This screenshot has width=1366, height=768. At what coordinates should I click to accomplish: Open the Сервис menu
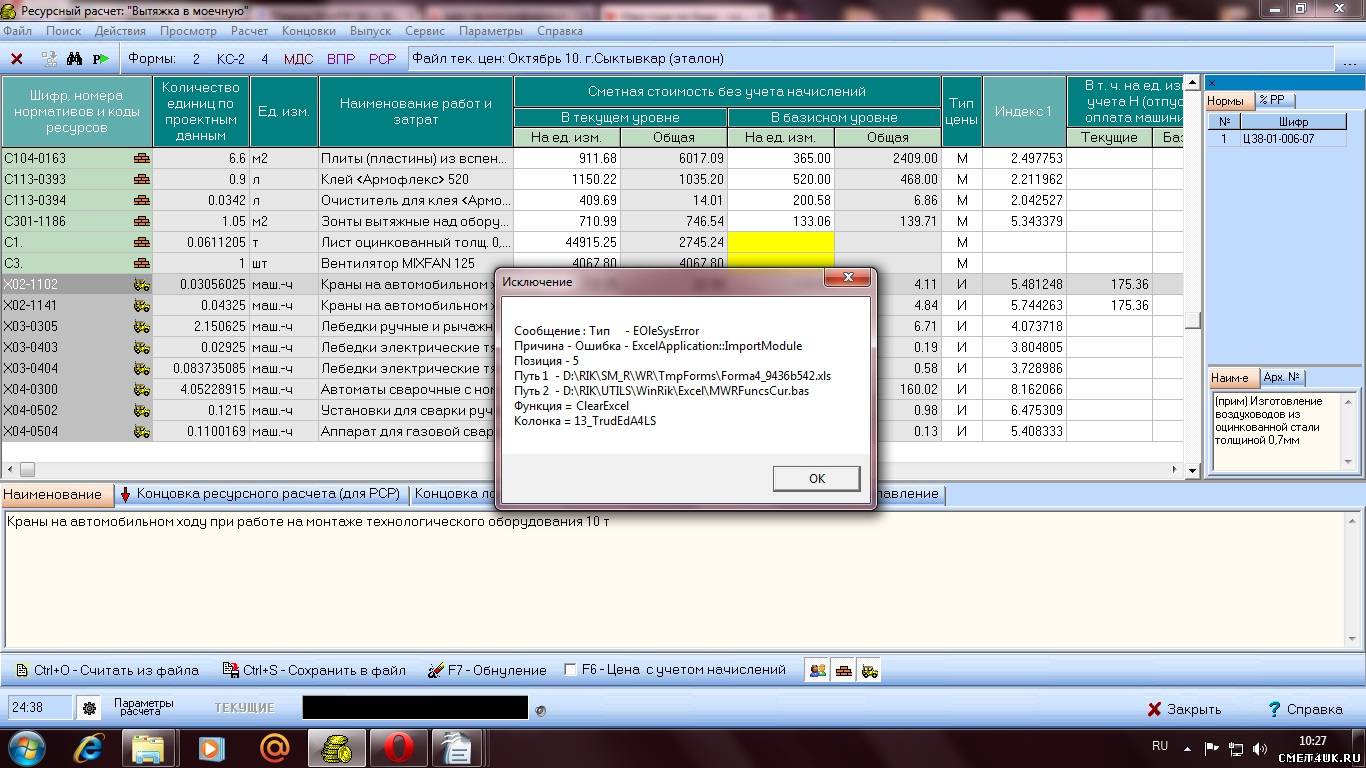pos(425,31)
